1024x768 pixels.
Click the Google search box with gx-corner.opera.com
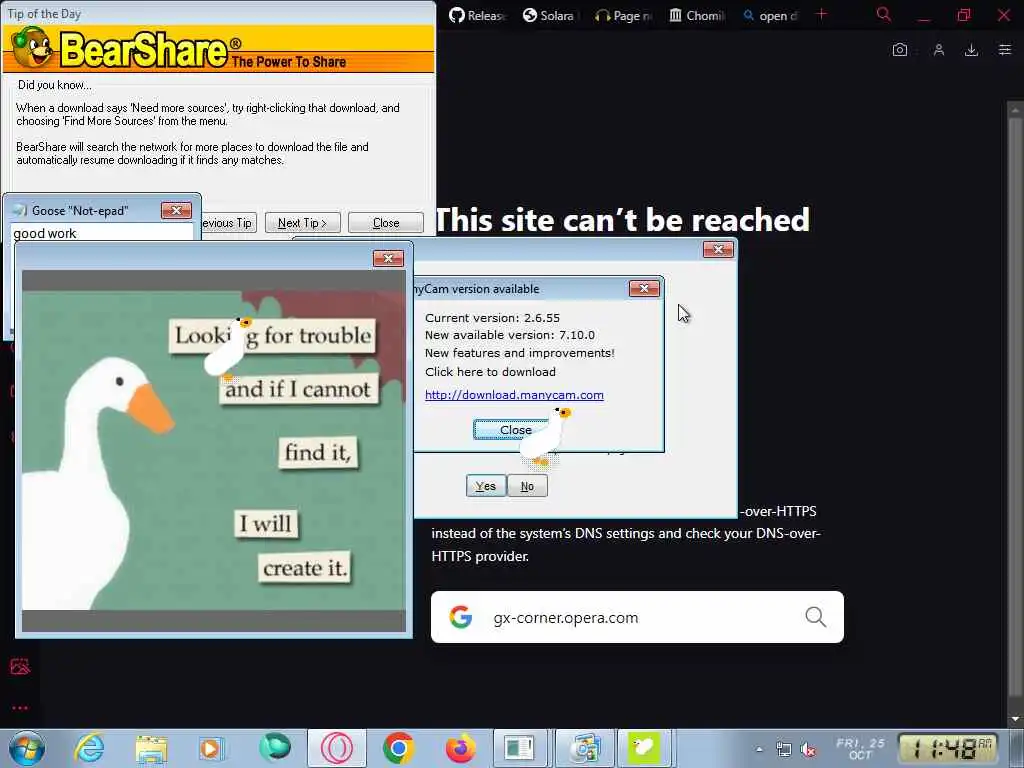[x=637, y=617]
